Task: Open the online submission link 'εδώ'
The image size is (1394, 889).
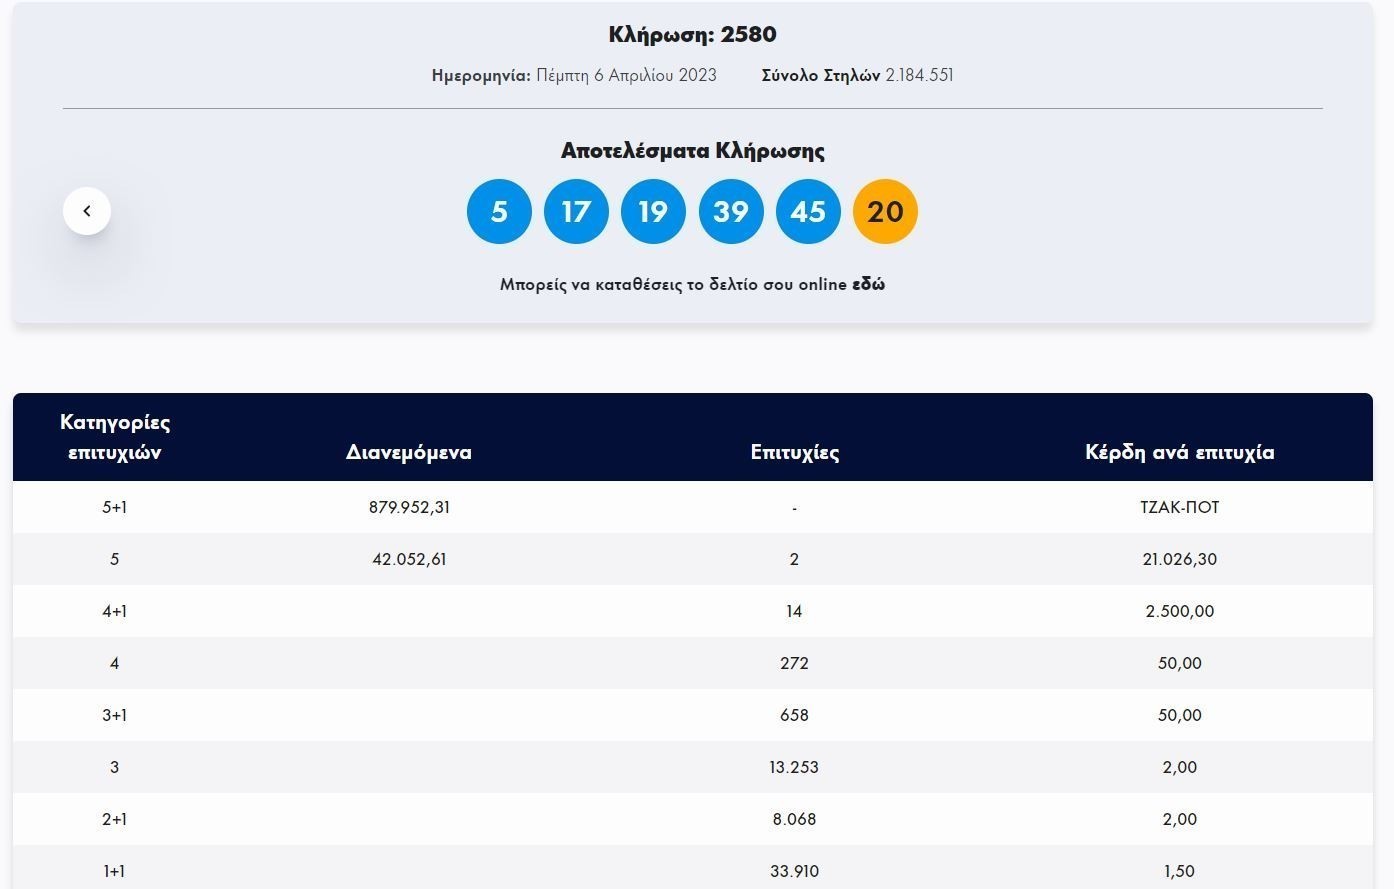Action: pyautogui.click(x=868, y=284)
